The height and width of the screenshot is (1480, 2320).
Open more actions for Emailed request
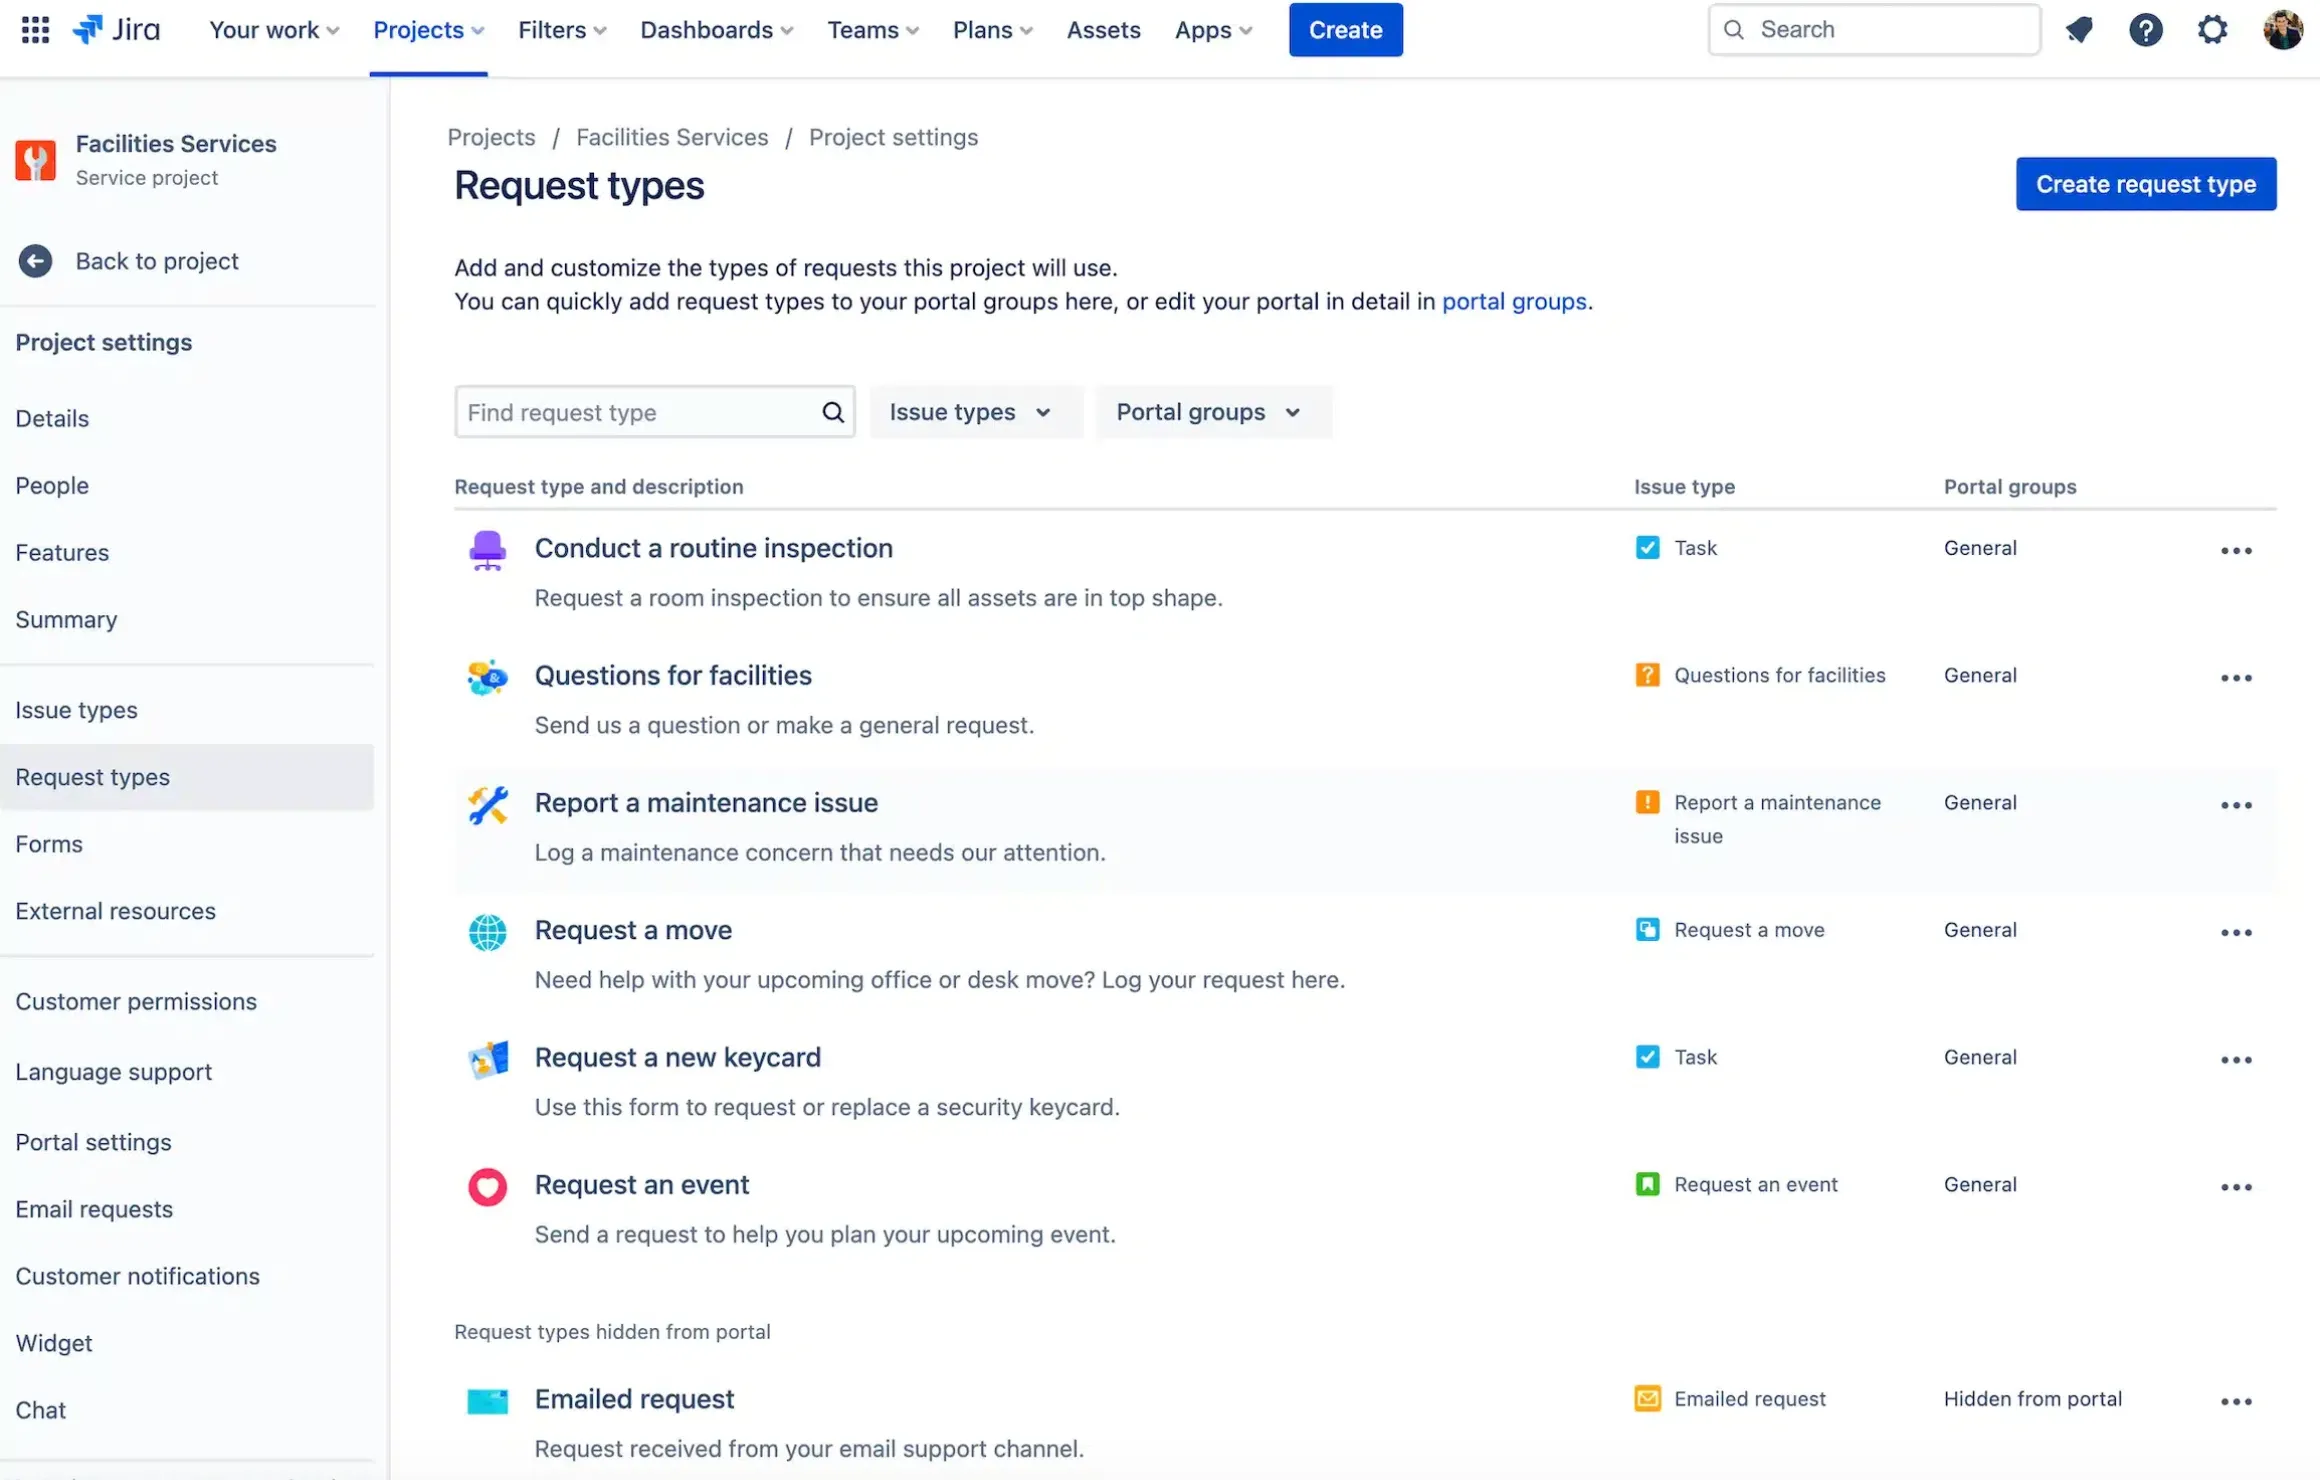[x=2236, y=1401]
